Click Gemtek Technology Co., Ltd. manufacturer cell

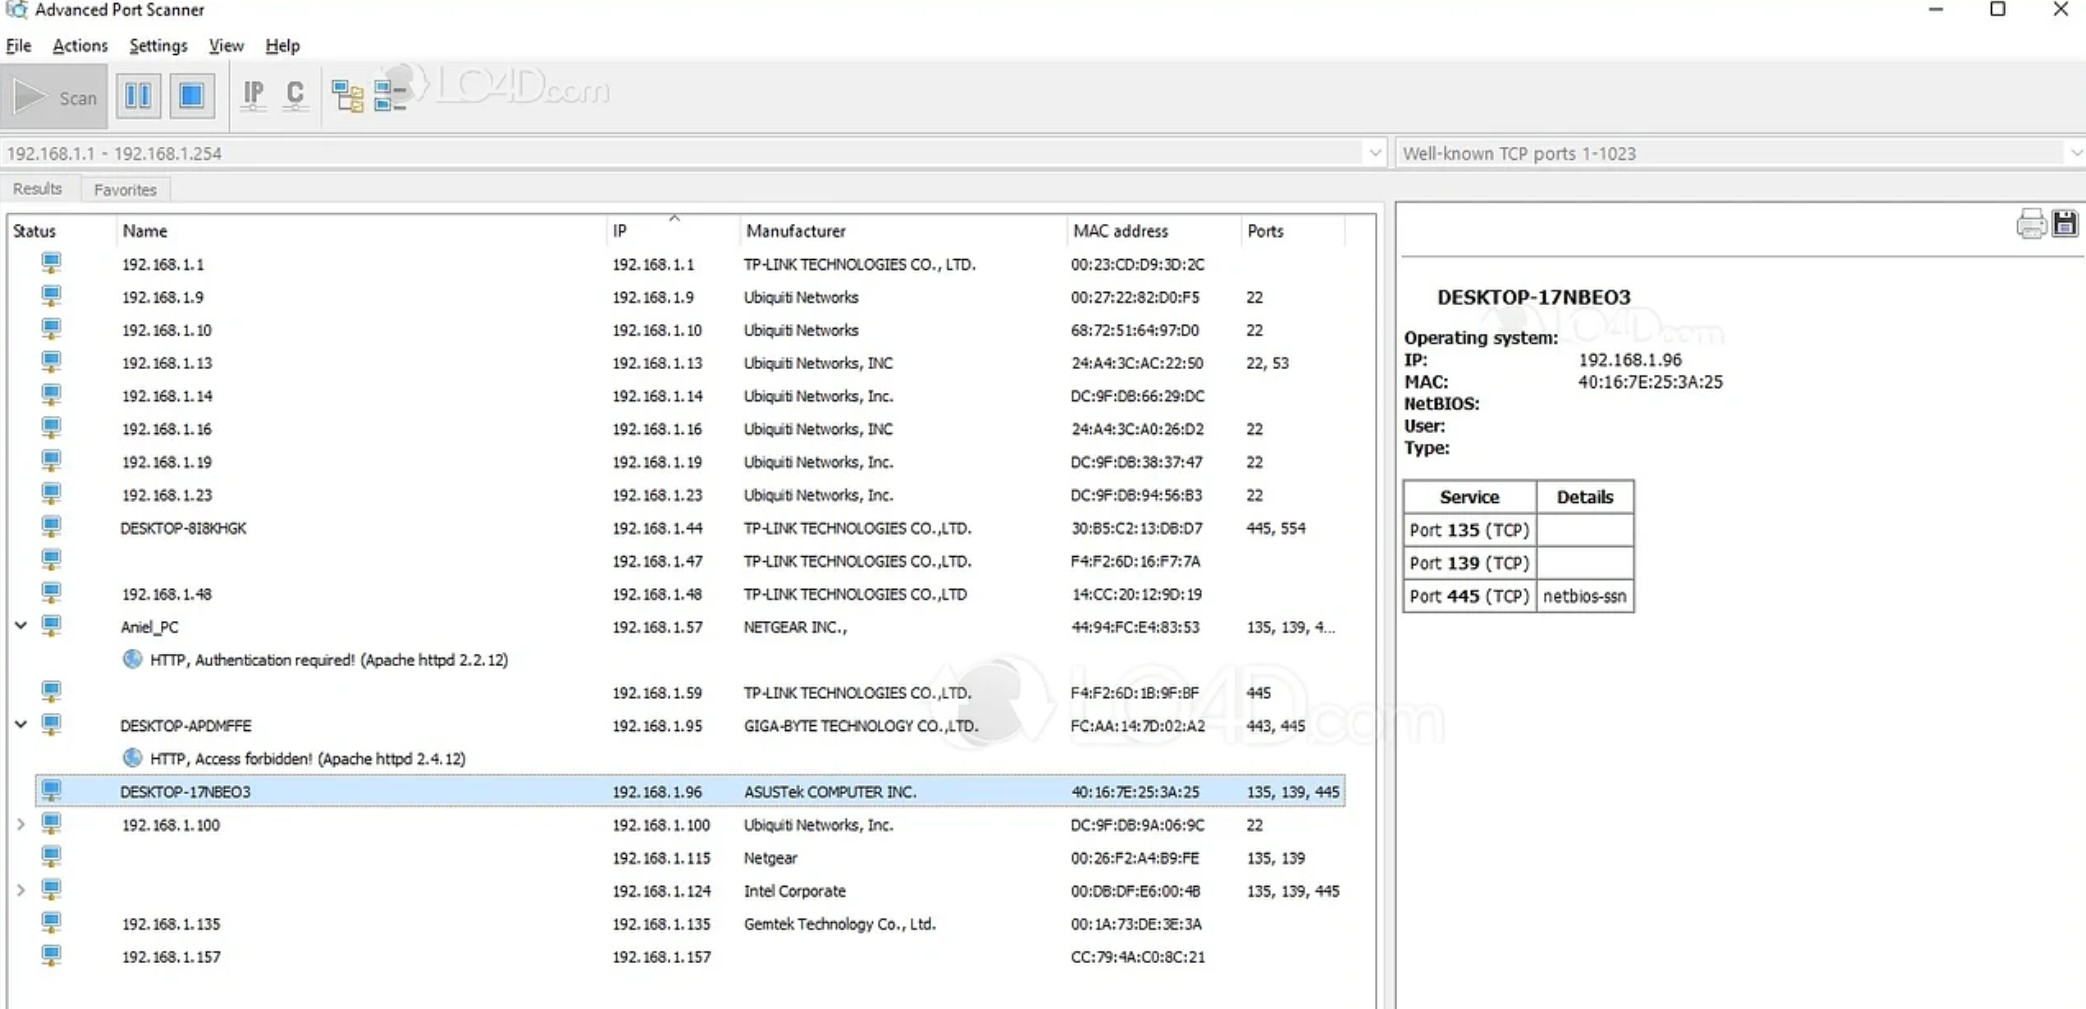pos(840,924)
